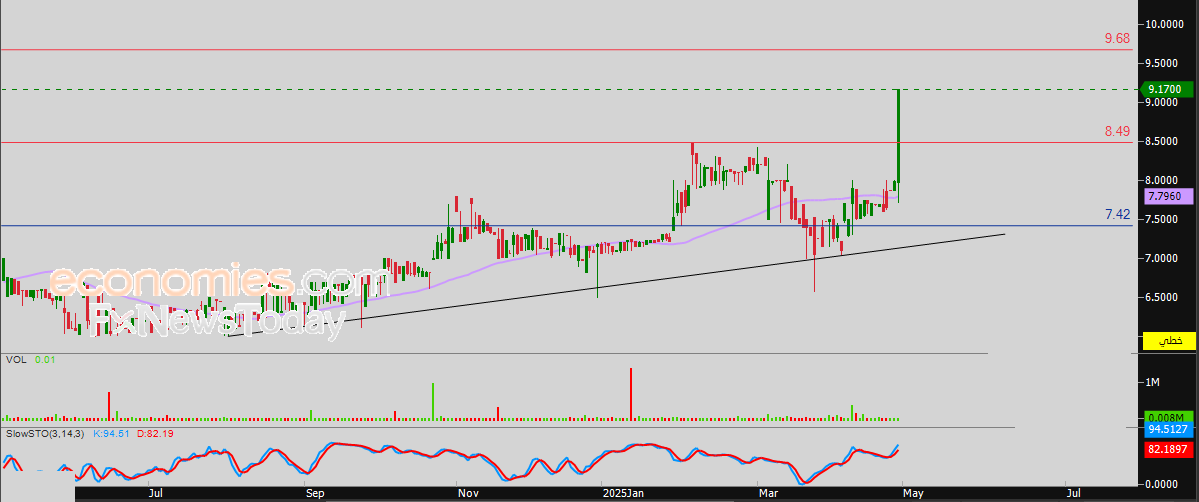1199x502 pixels.
Task: Click the K:94.51 stochastic value
Action: [112, 434]
